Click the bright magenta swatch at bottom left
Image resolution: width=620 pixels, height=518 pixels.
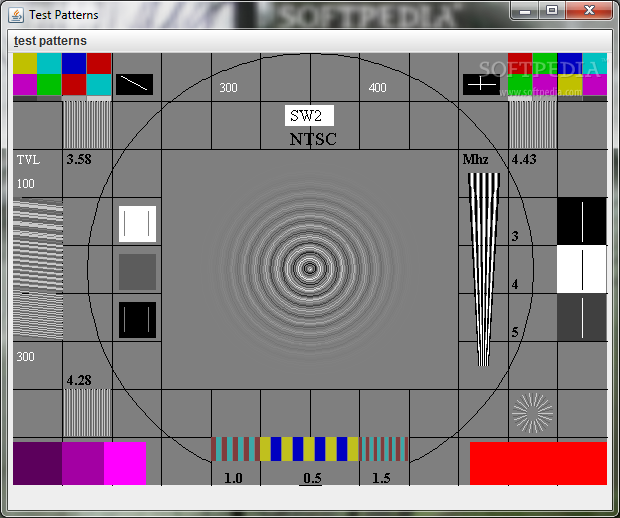125,463
